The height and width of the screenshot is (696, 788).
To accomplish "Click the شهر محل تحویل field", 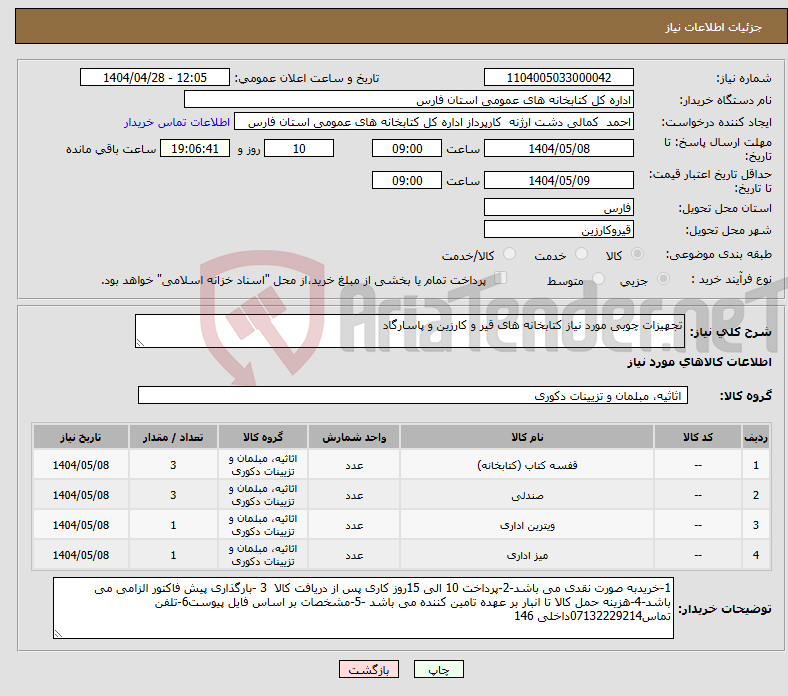I will coord(558,230).
